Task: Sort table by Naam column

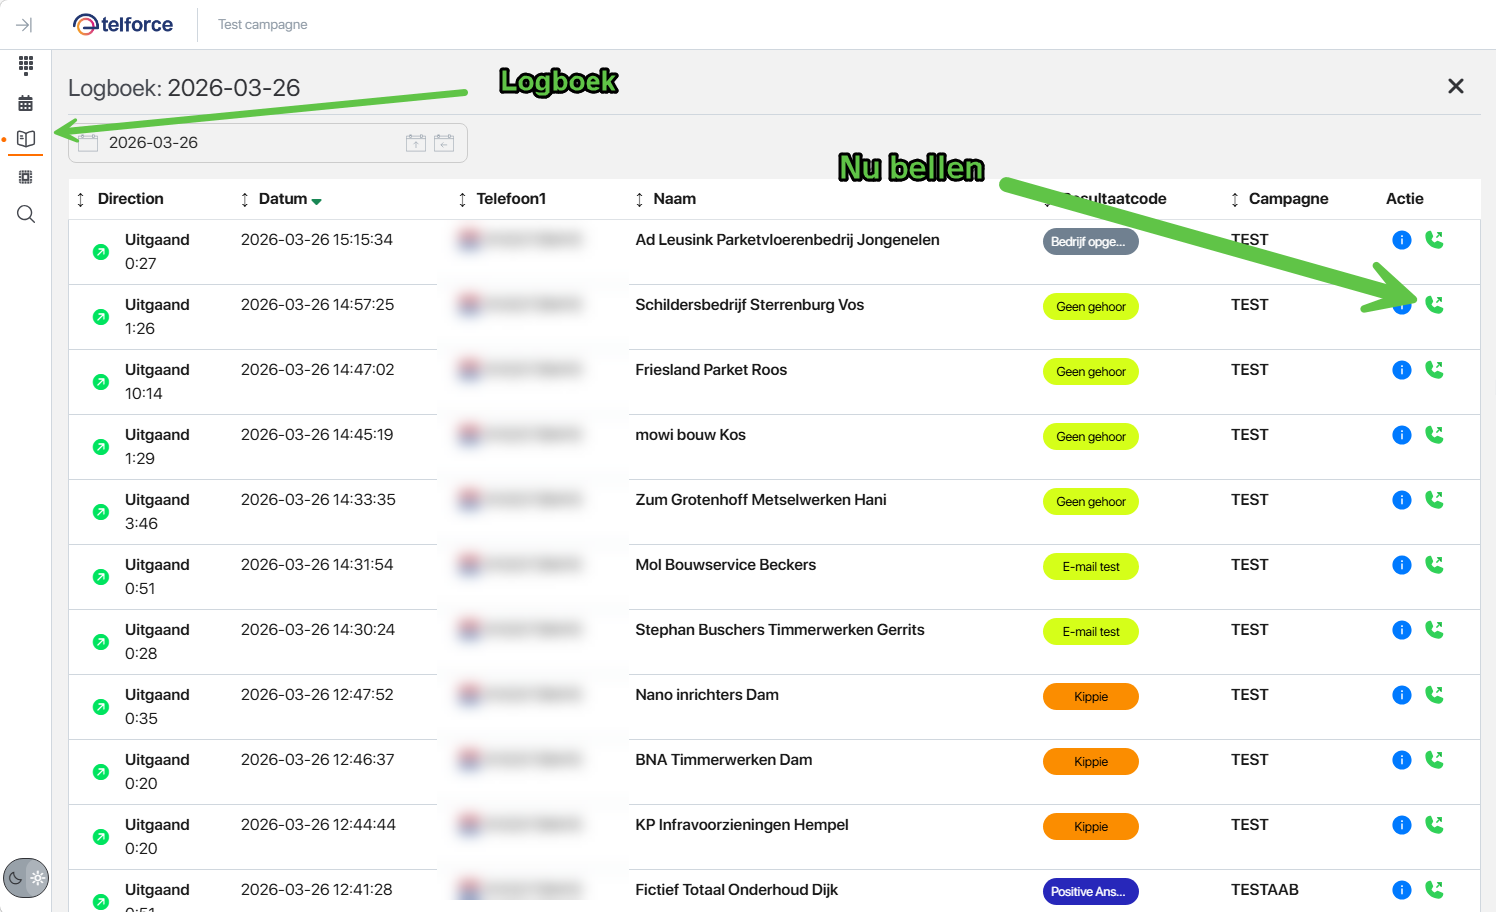Action: click(674, 199)
